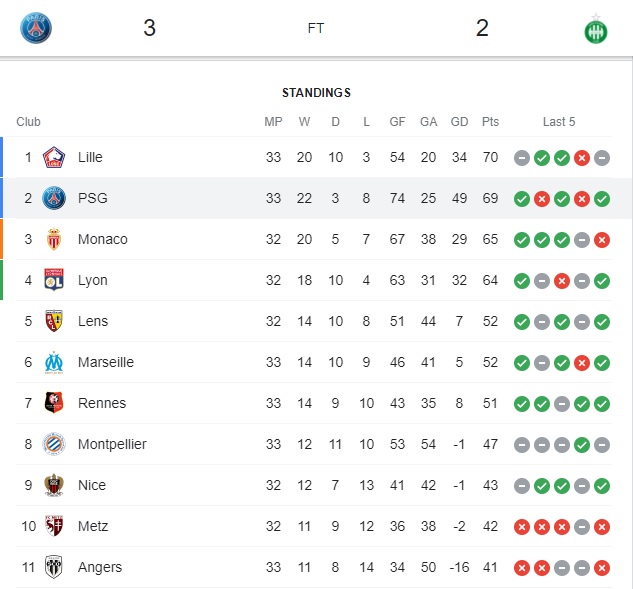Click the Rennes club crest
Viewport: 633px width, 589px height.
click(54, 403)
